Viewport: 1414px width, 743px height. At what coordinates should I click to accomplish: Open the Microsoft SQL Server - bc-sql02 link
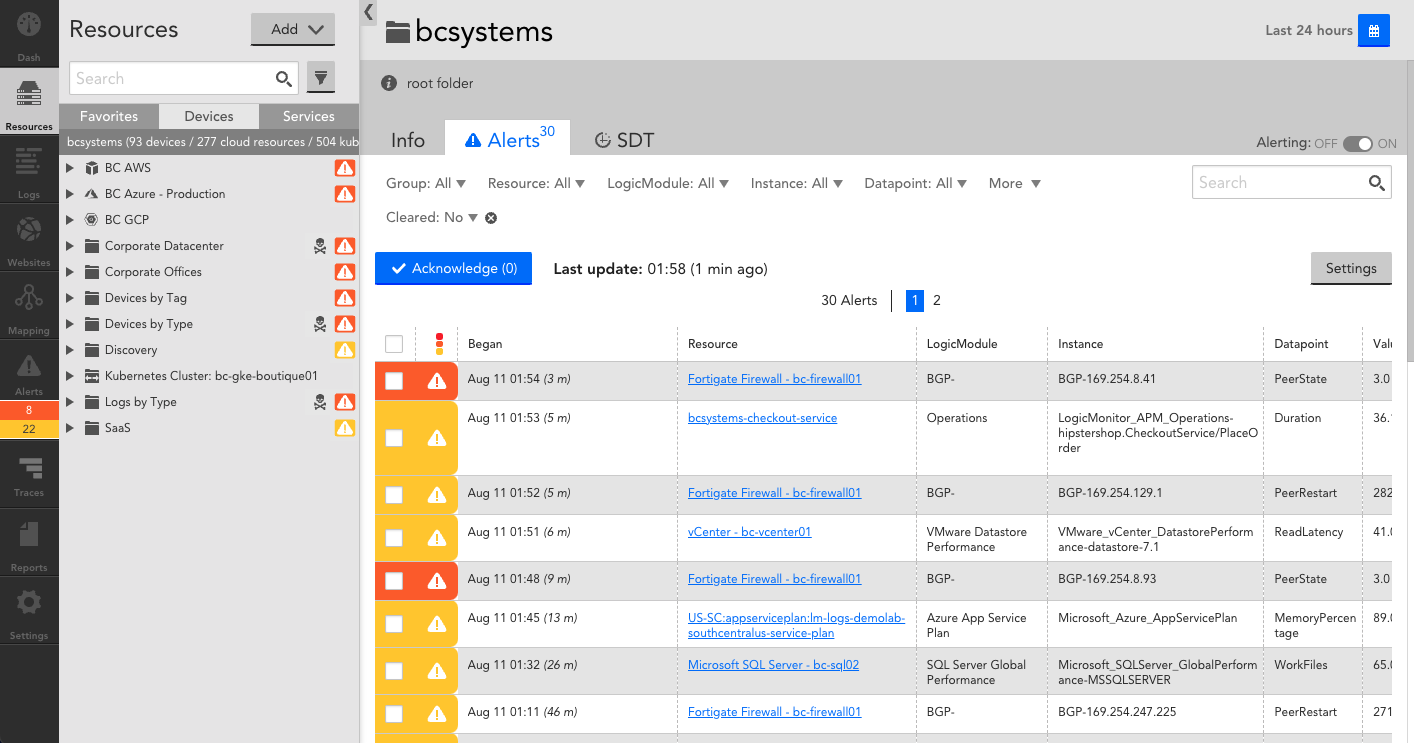pyautogui.click(x=774, y=665)
